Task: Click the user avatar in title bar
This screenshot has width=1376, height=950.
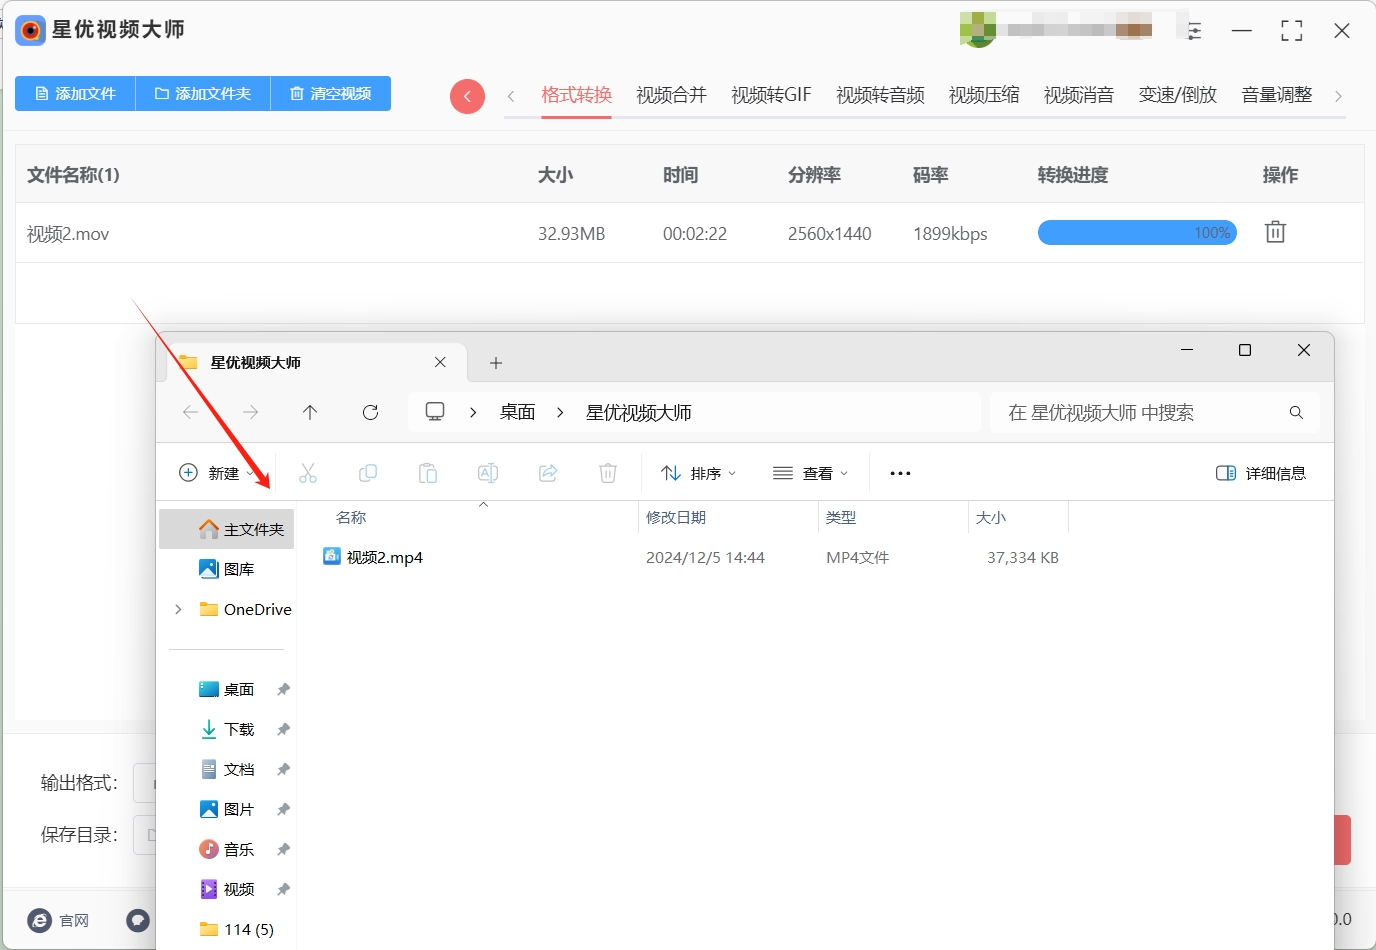Action: click(x=977, y=30)
